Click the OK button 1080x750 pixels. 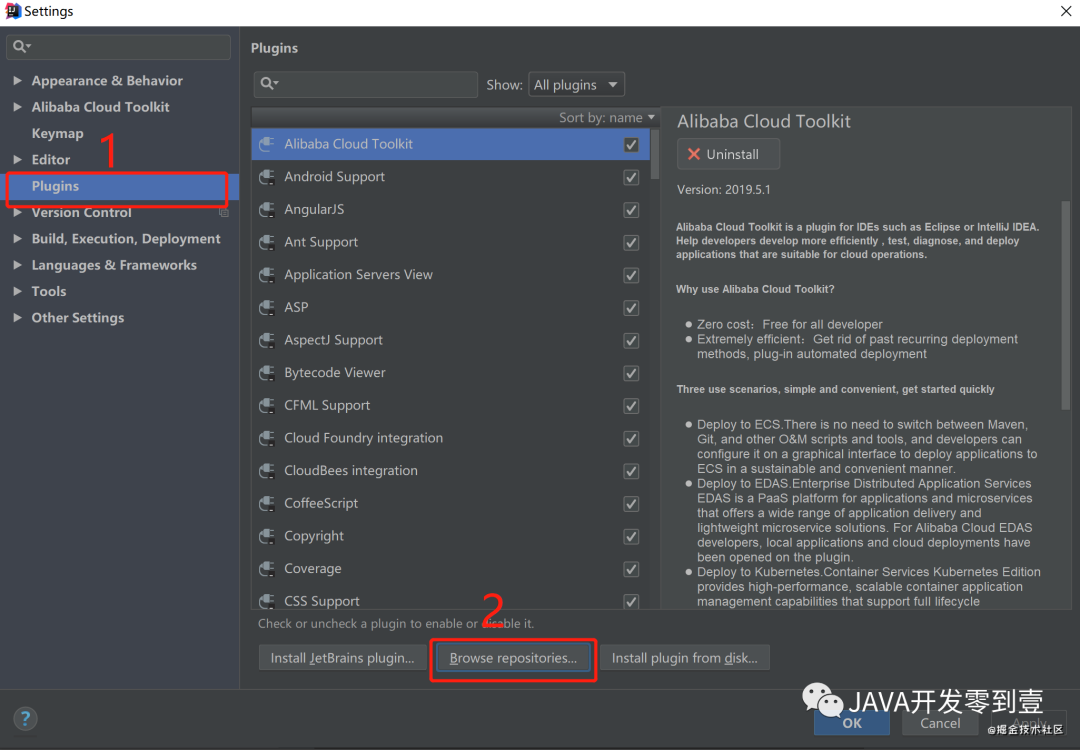point(852,723)
